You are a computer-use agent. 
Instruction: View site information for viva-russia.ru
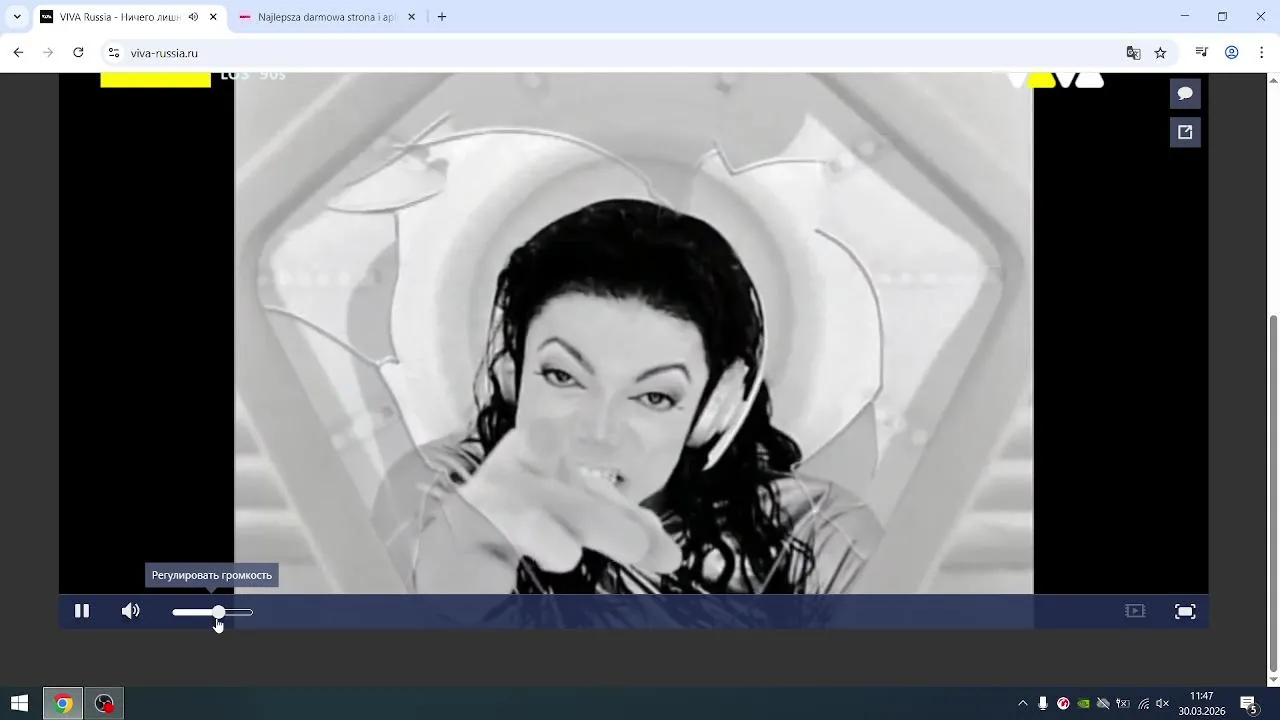click(x=114, y=53)
